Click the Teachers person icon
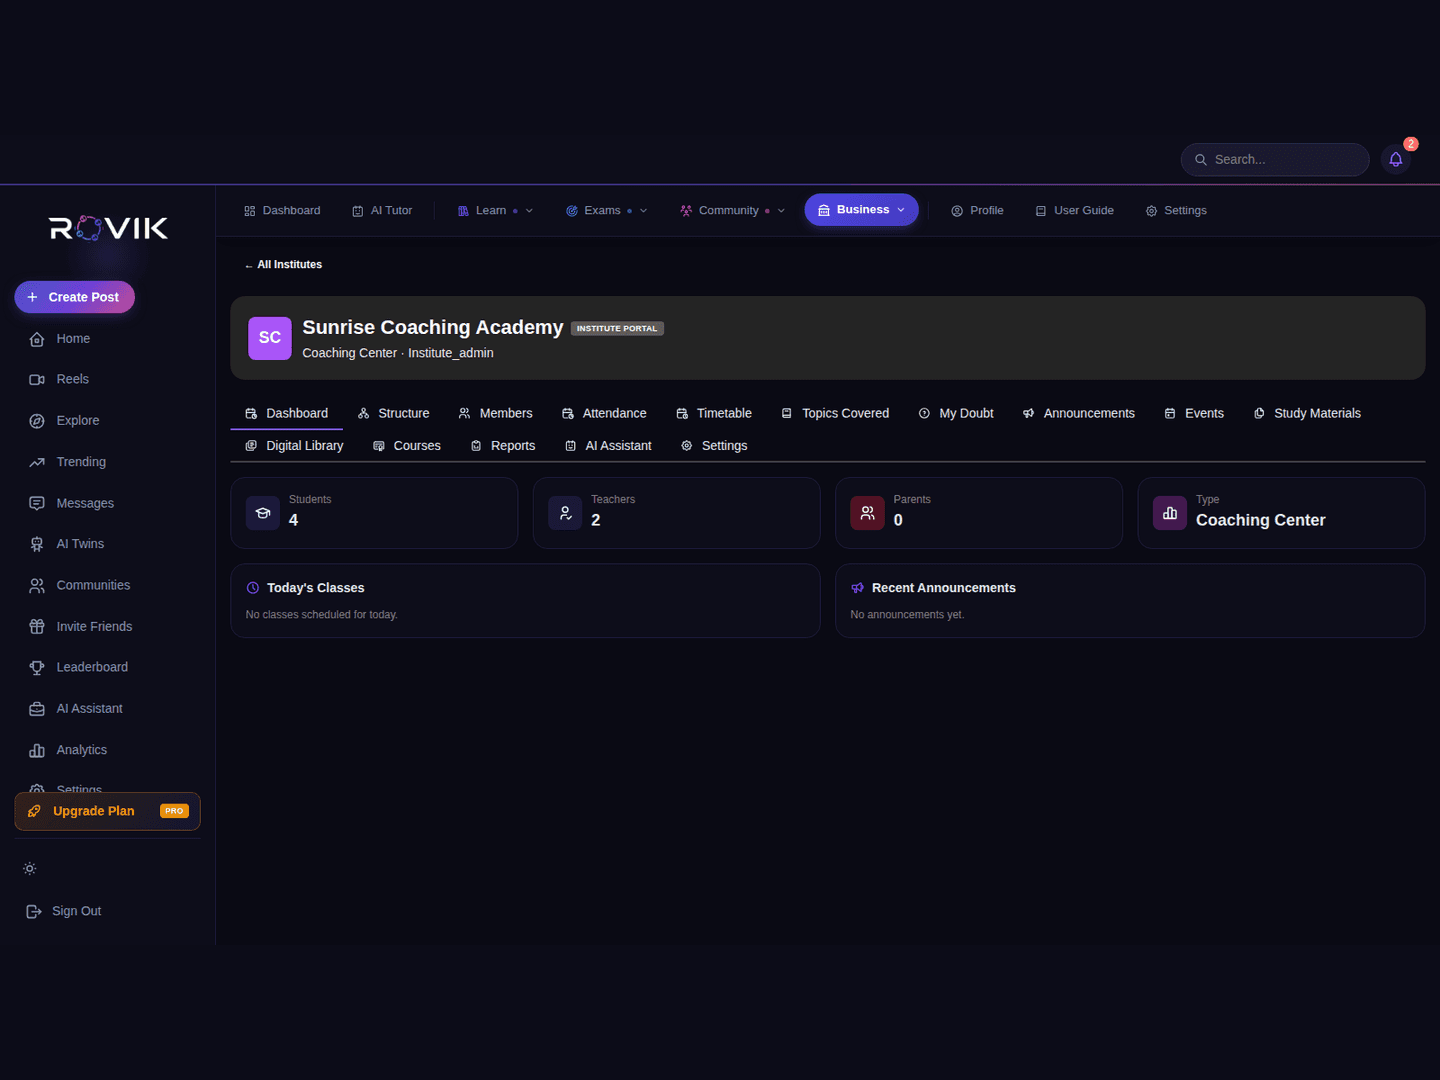 tap(565, 513)
